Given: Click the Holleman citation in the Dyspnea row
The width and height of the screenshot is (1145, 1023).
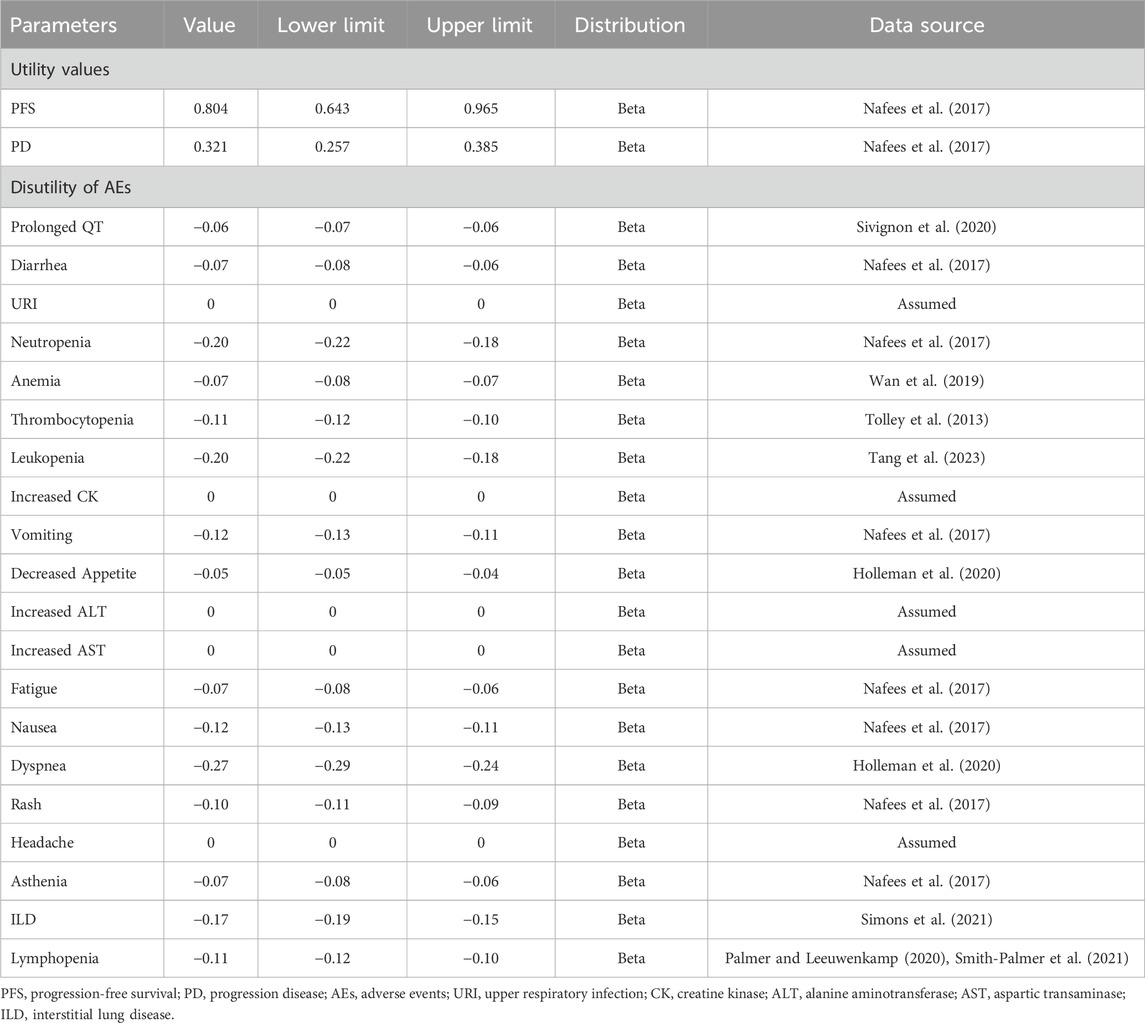Looking at the screenshot, I should click(x=925, y=766).
